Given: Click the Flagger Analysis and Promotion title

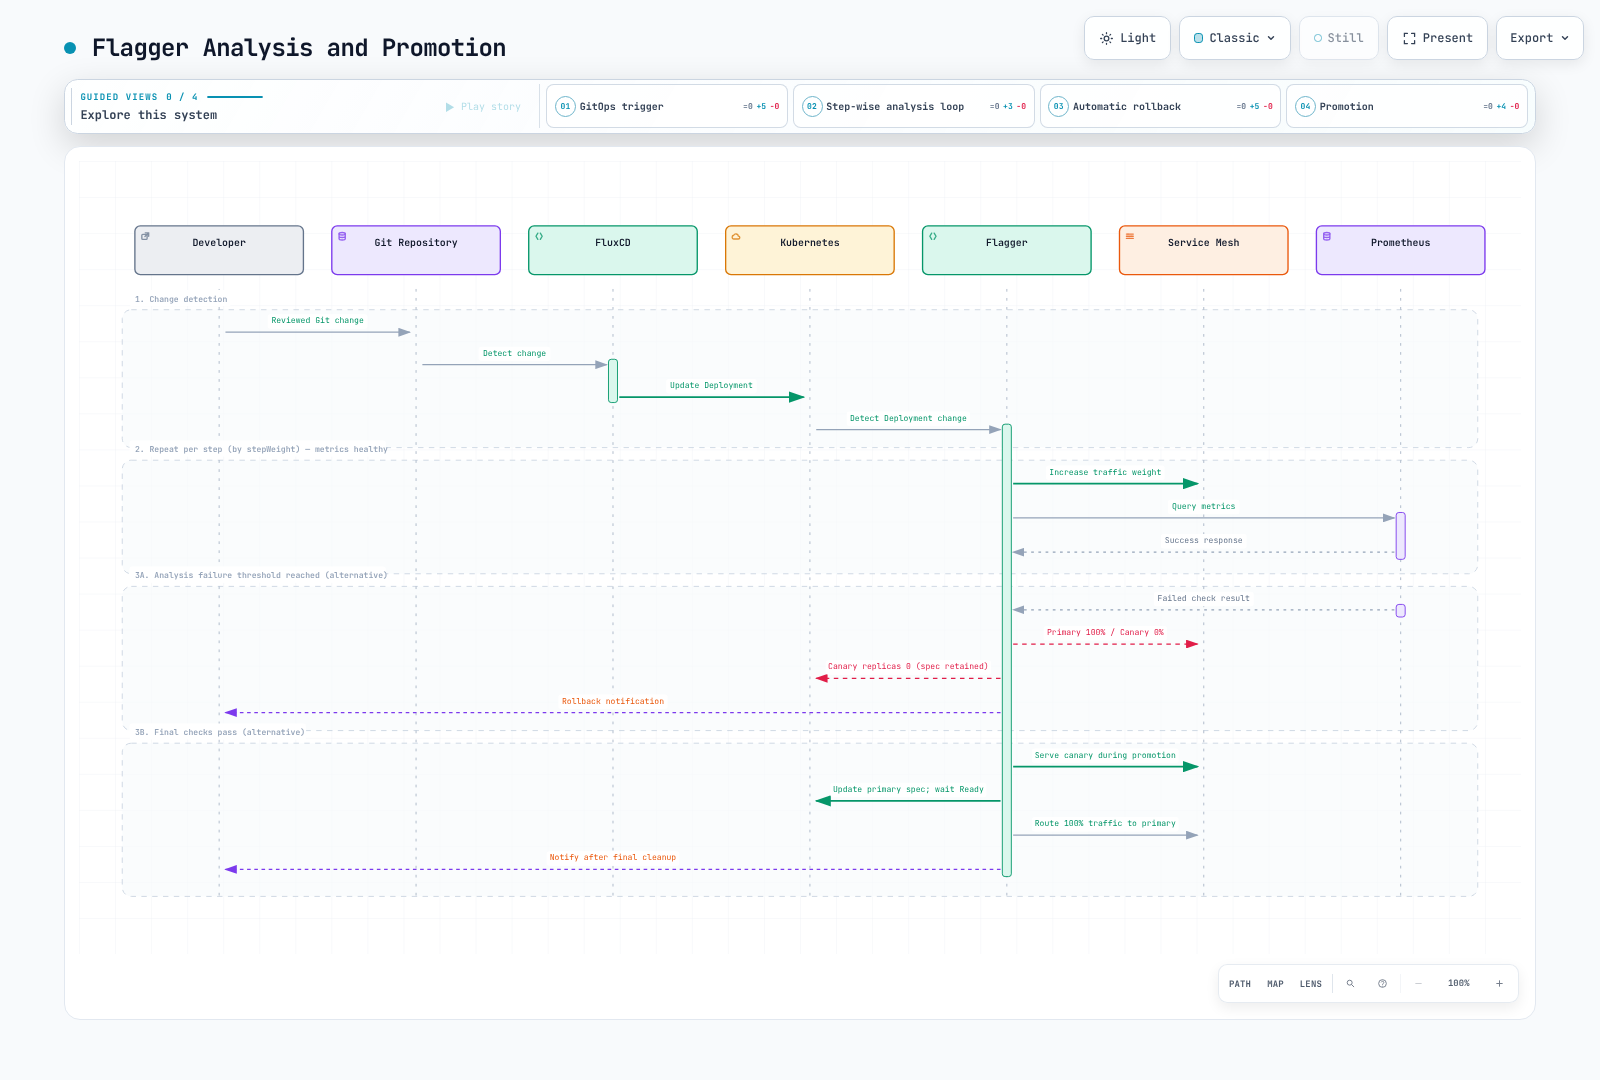Looking at the screenshot, I should point(299,48).
